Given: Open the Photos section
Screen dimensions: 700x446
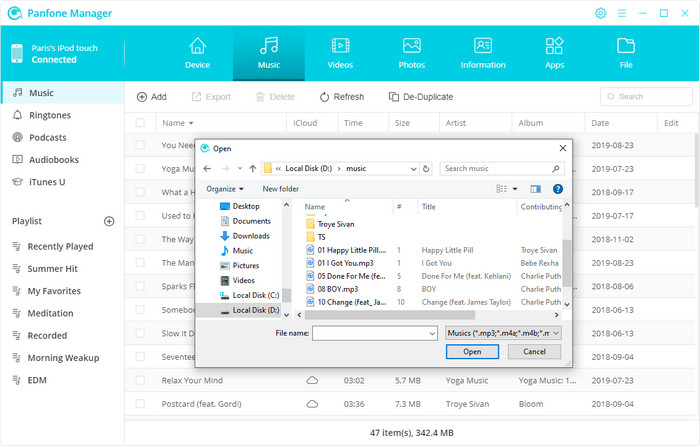Looking at the screenshot, I should (x=411, y=46).
